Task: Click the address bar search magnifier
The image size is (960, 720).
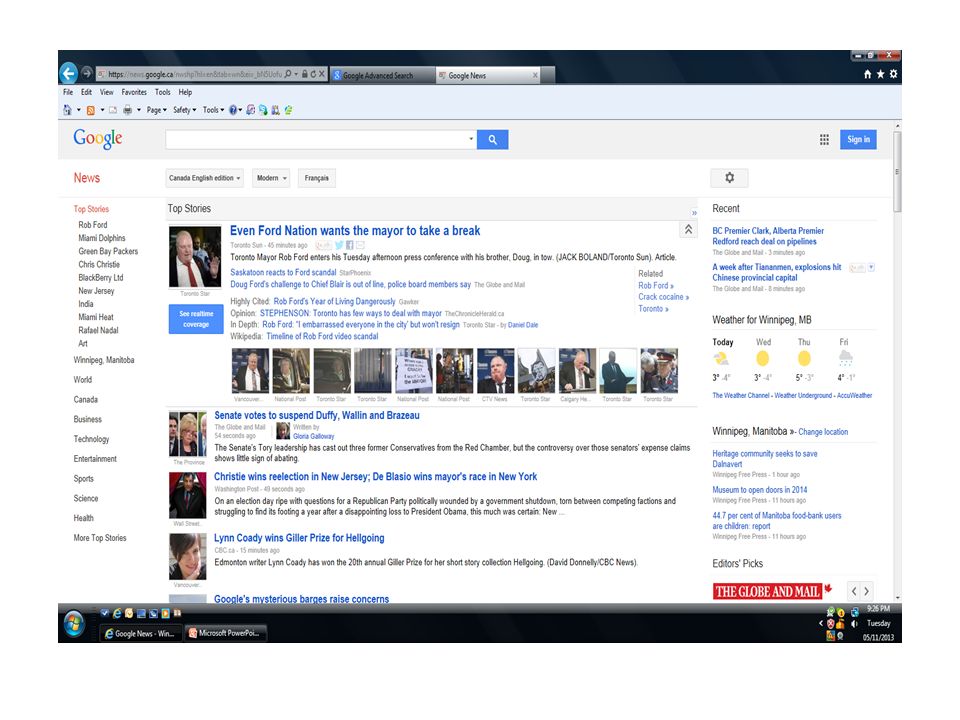Action: point(288,74)
